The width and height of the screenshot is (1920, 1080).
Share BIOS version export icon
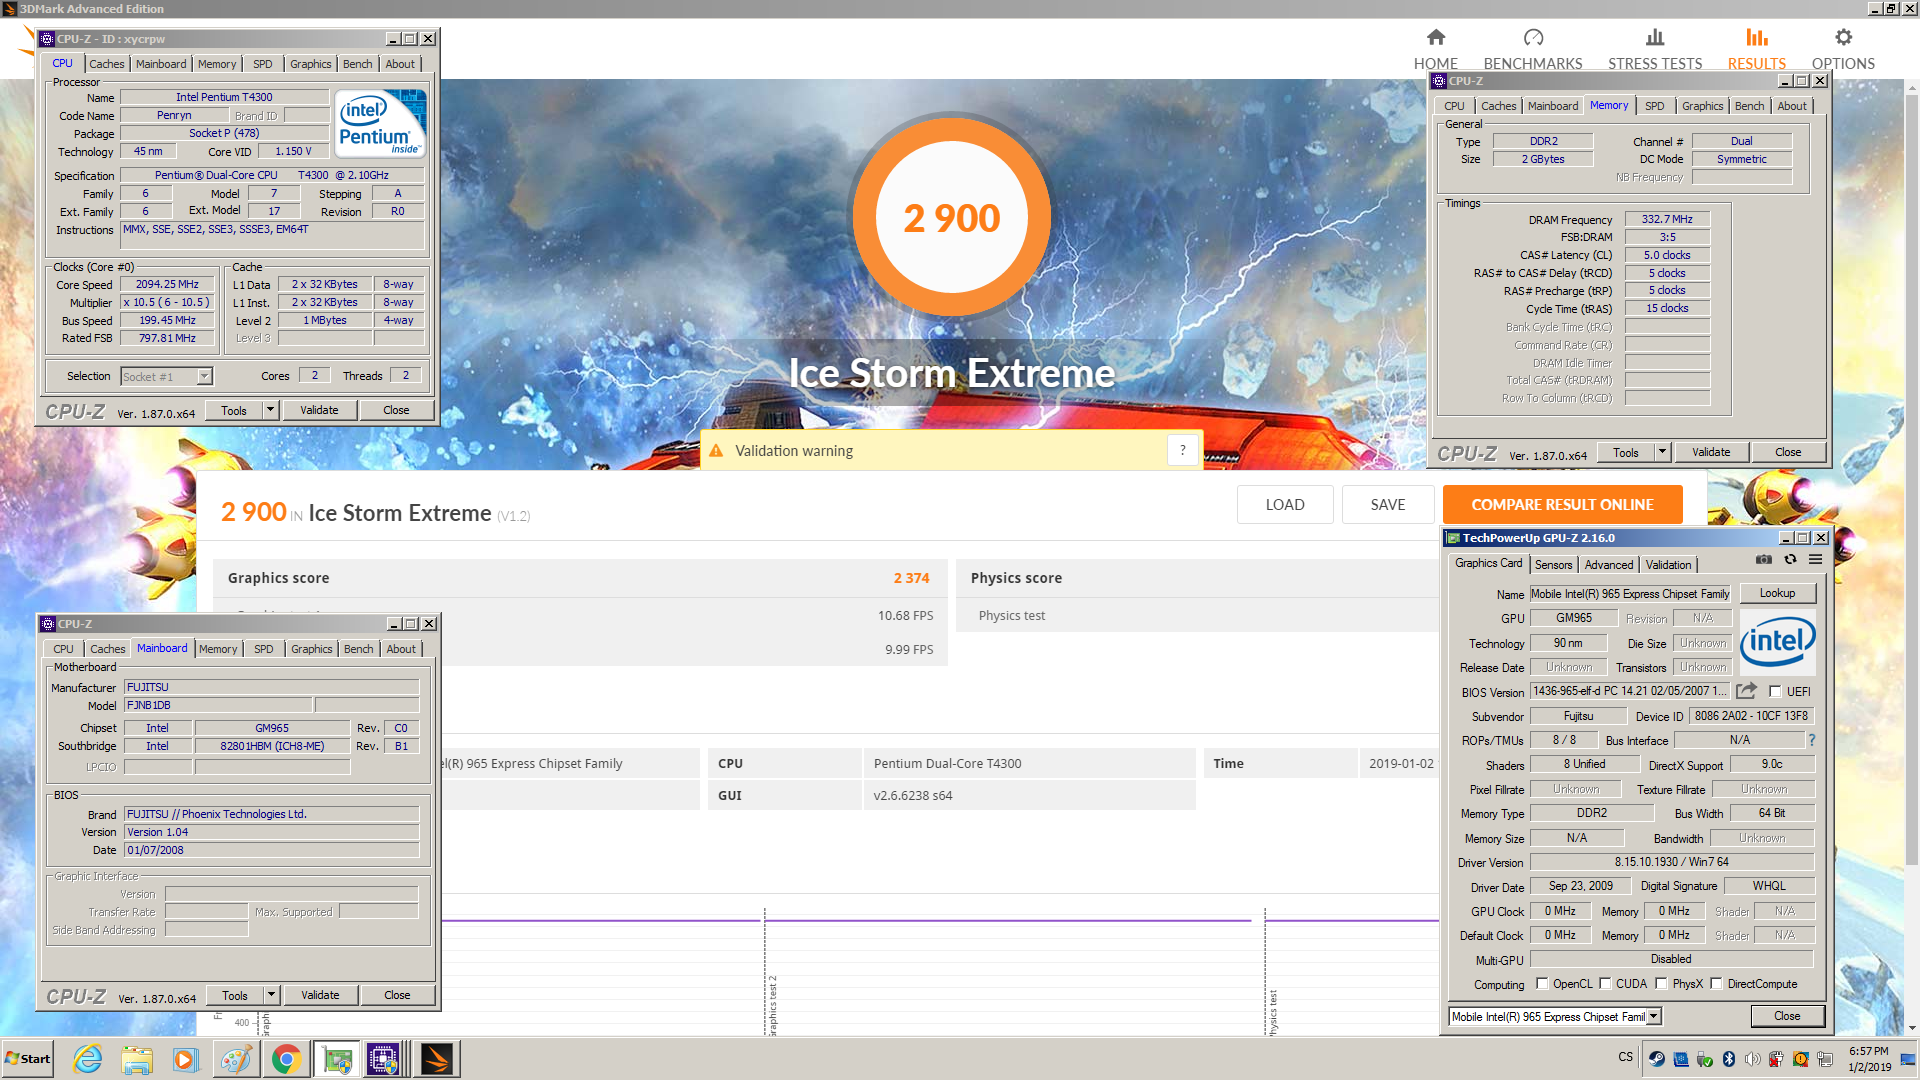1746,691
